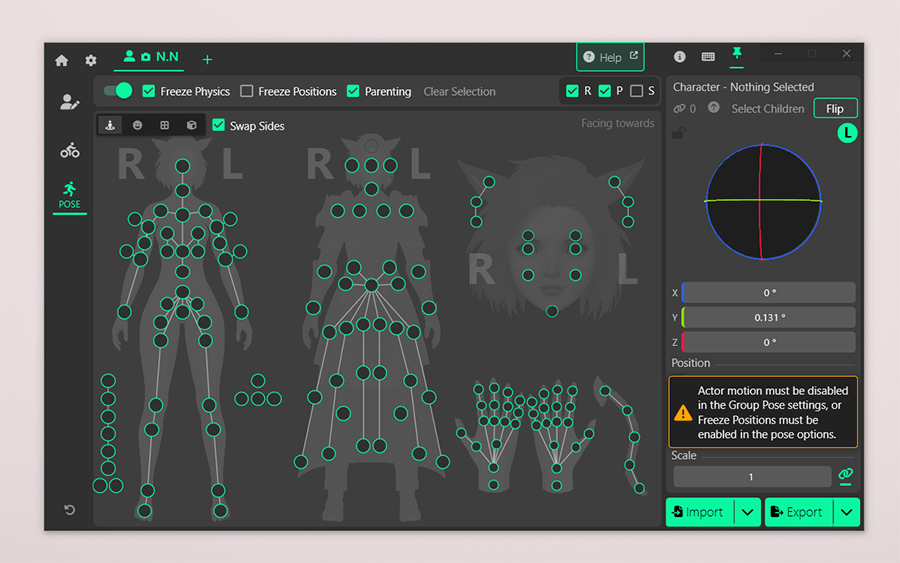The height and width of the screenshot is (563, 900).
Task: Enable the Freeze Positions checkbox
Action: coord(247,92)
